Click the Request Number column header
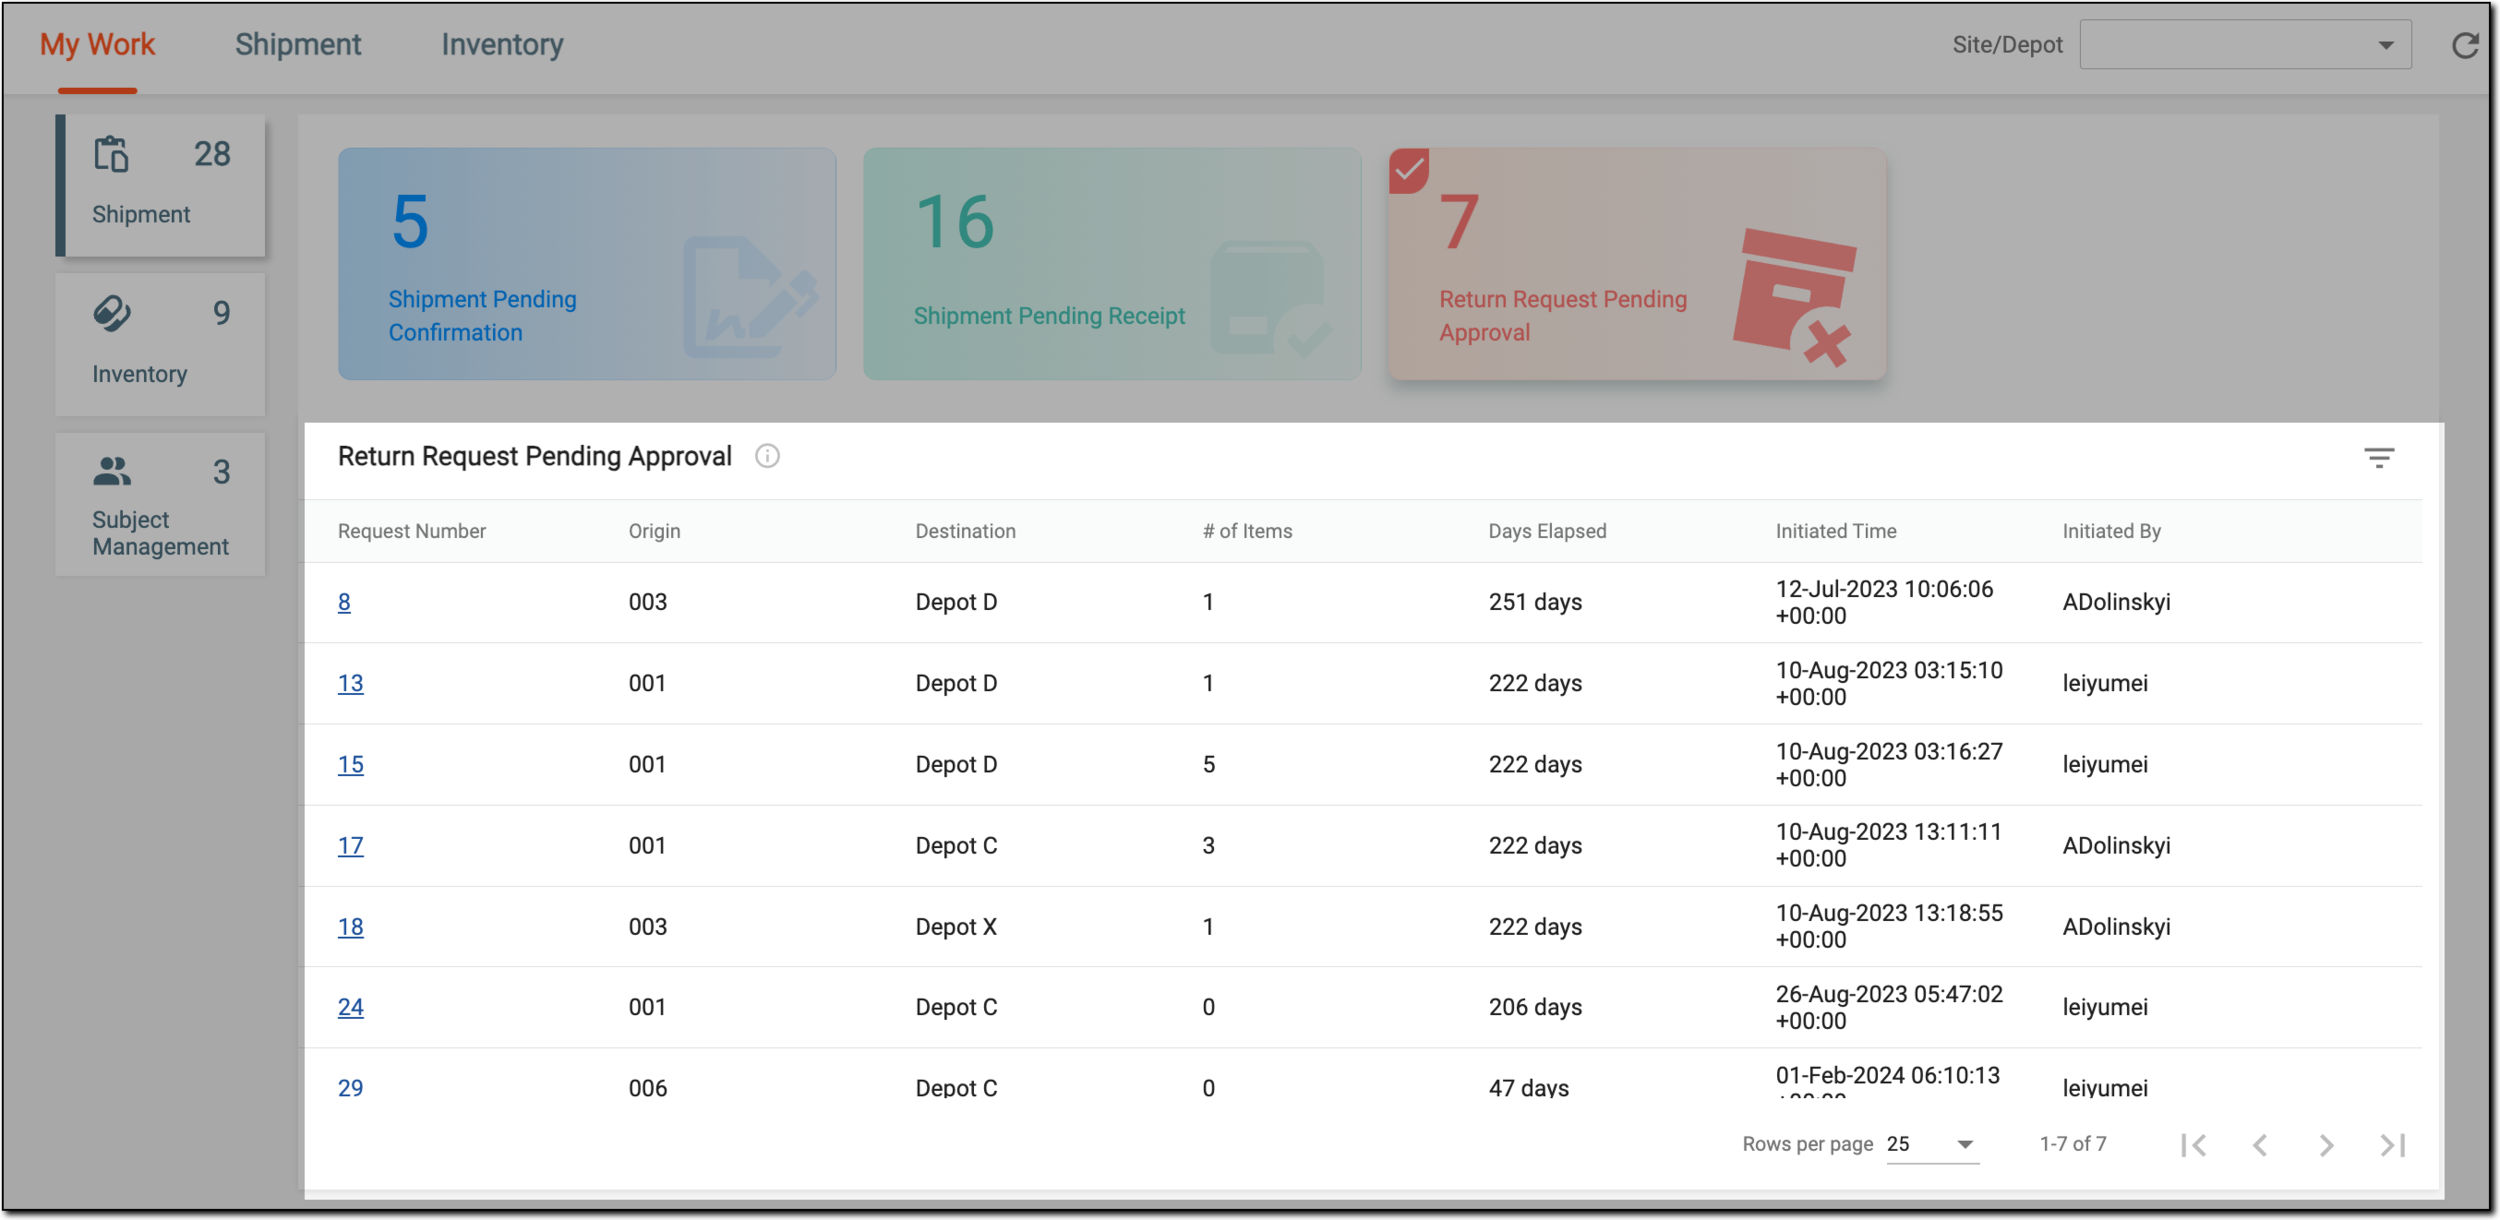Viewport: 2500px width, 1220px height. click(412, 531)
